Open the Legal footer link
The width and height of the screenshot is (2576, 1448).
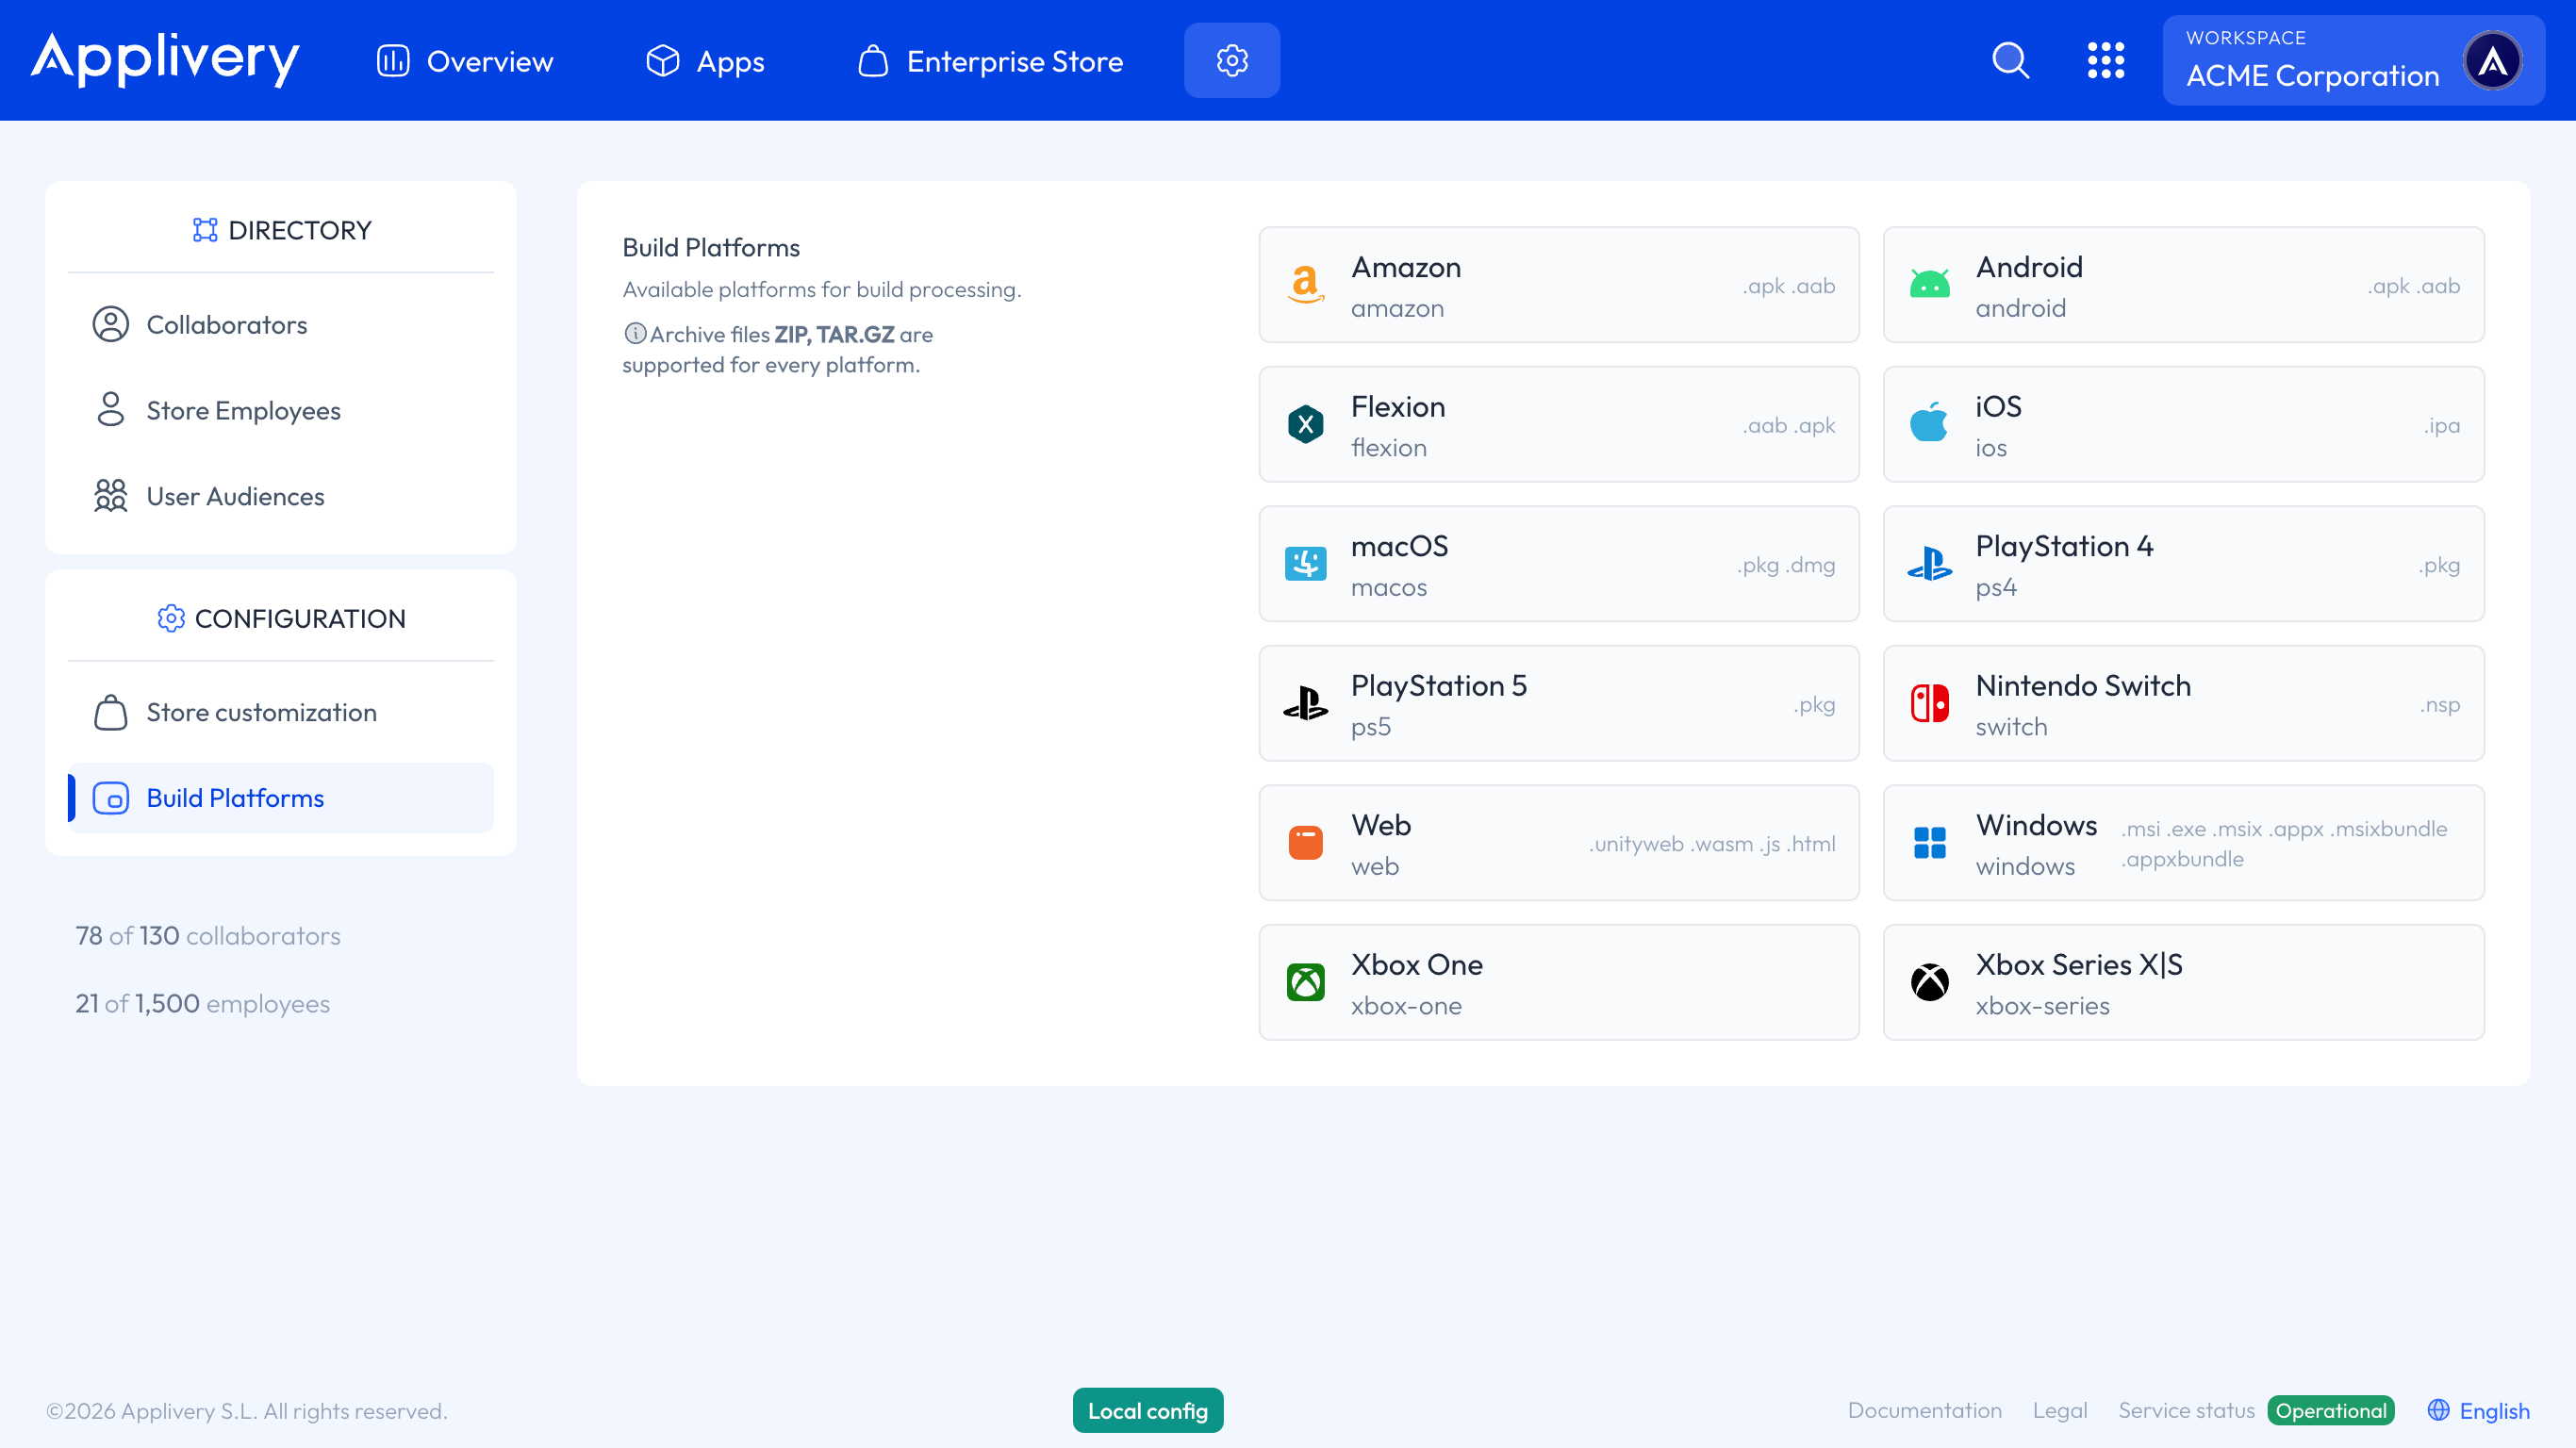pos(2060,1410)
